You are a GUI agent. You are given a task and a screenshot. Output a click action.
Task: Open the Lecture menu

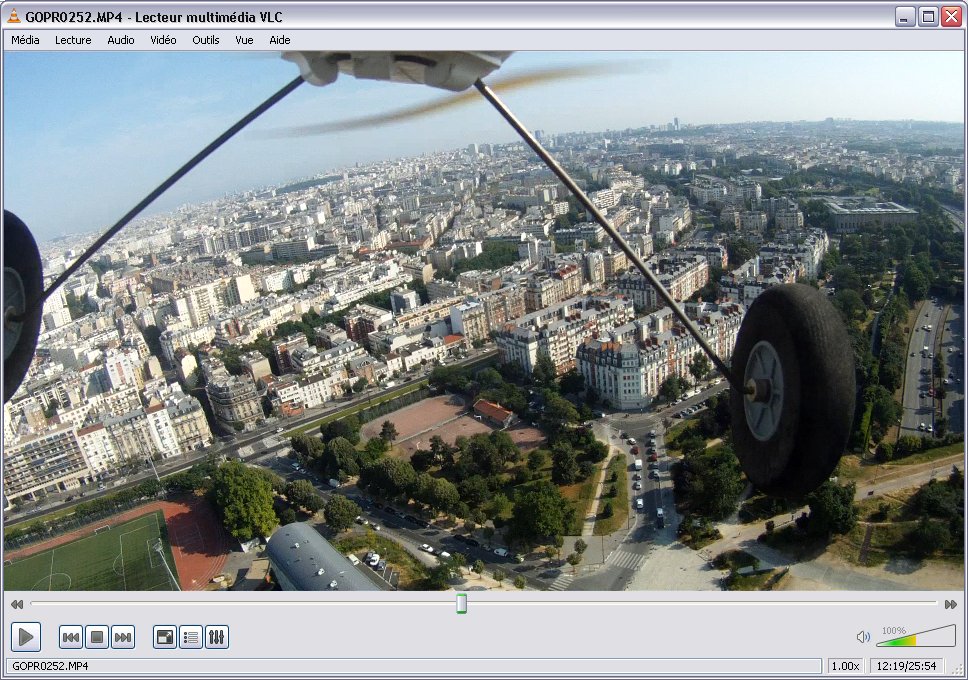(73, 40)
